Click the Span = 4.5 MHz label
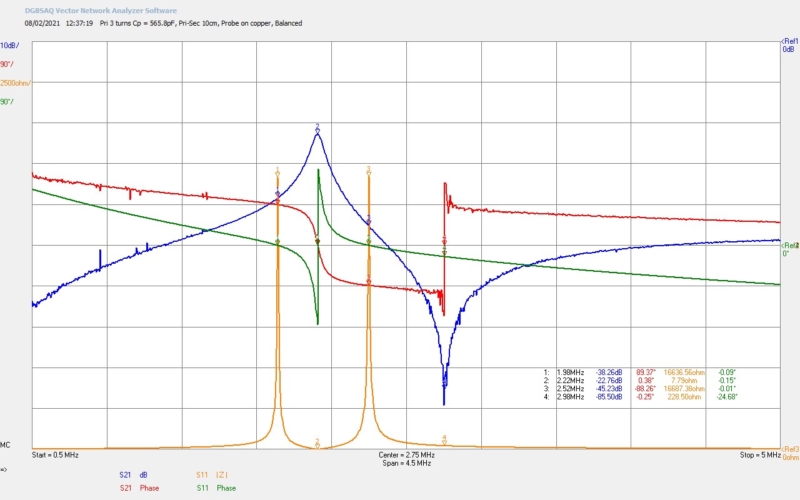Image resolution: width=800 pixels, height=500 pixels. [407, 463]
